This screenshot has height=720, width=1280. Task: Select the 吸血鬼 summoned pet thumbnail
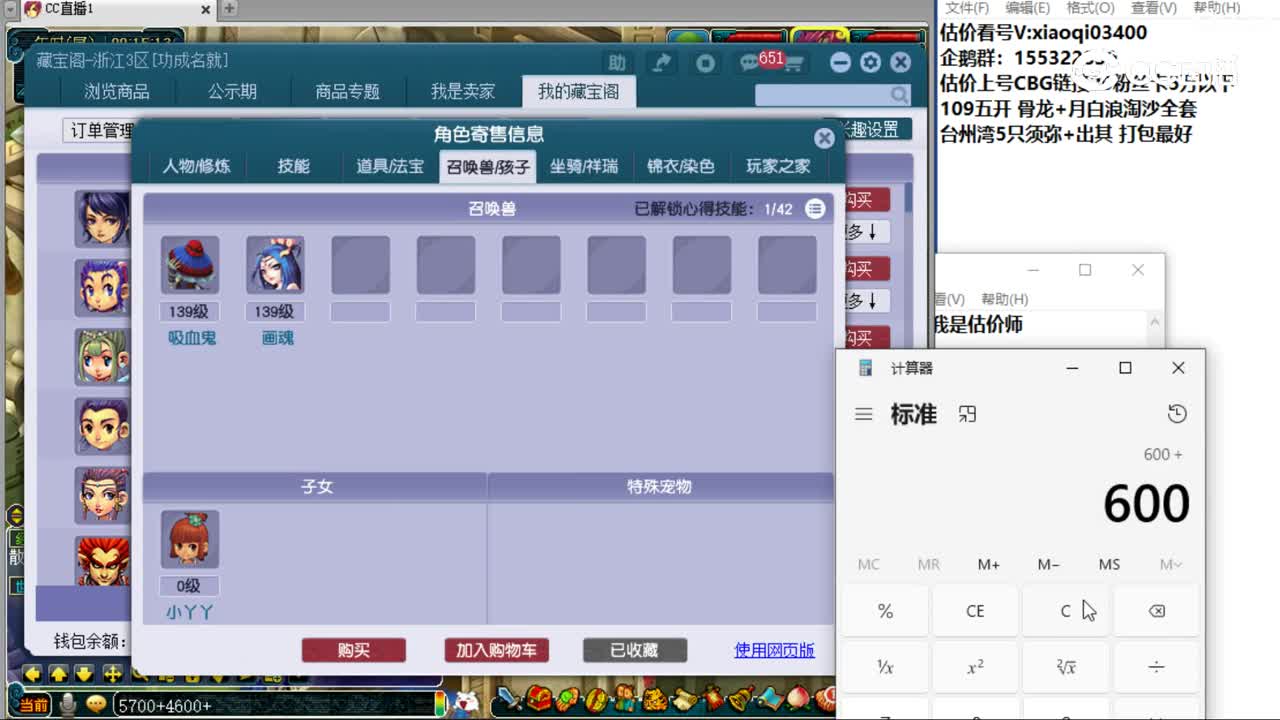tap(189, 264)
